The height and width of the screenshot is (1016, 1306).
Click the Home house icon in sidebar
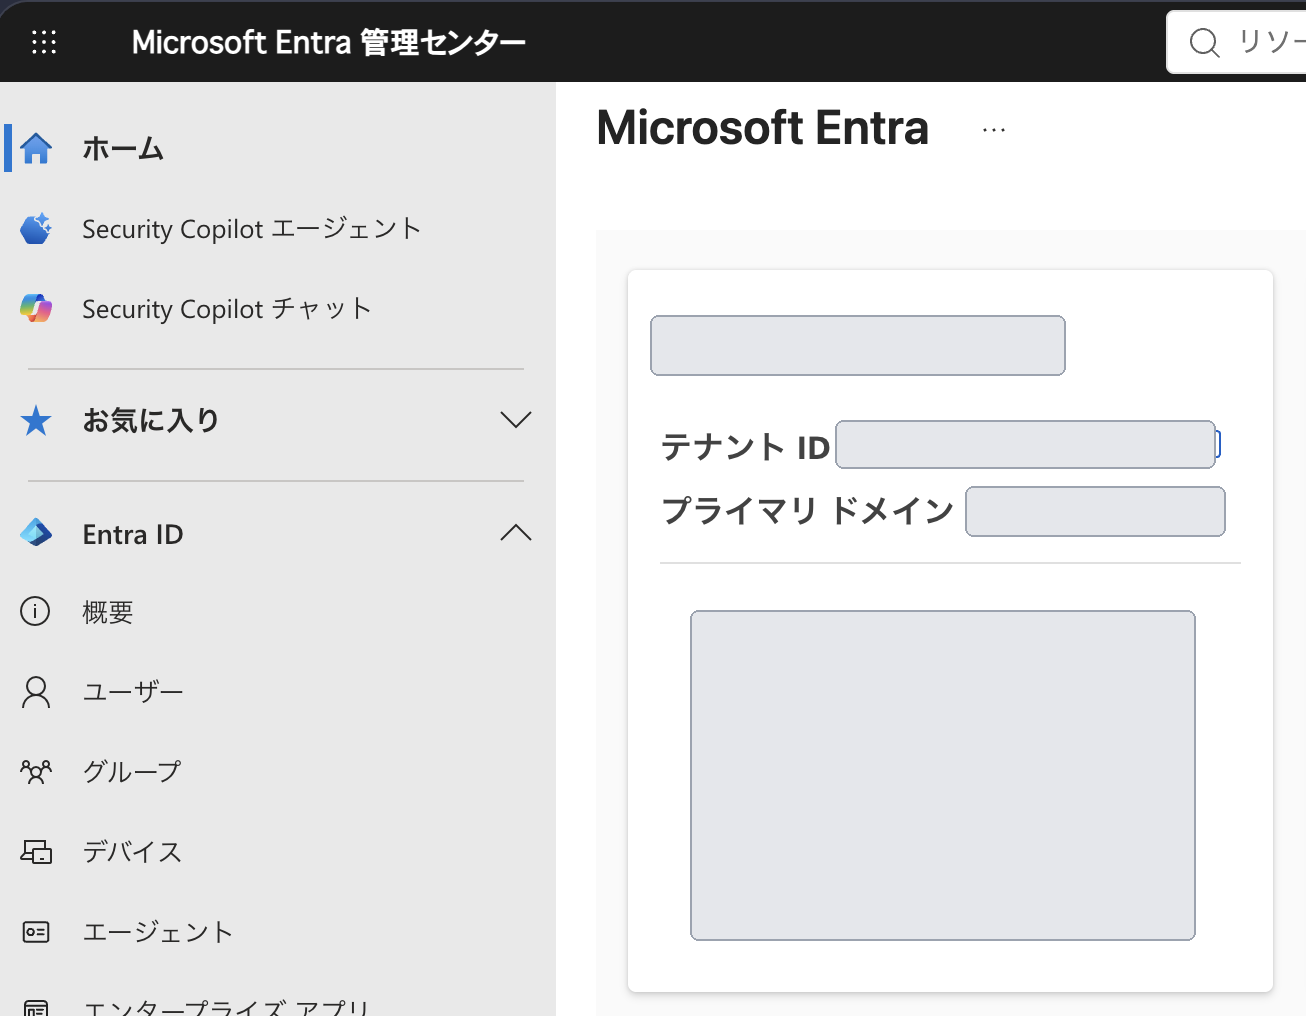click(36, 148)
